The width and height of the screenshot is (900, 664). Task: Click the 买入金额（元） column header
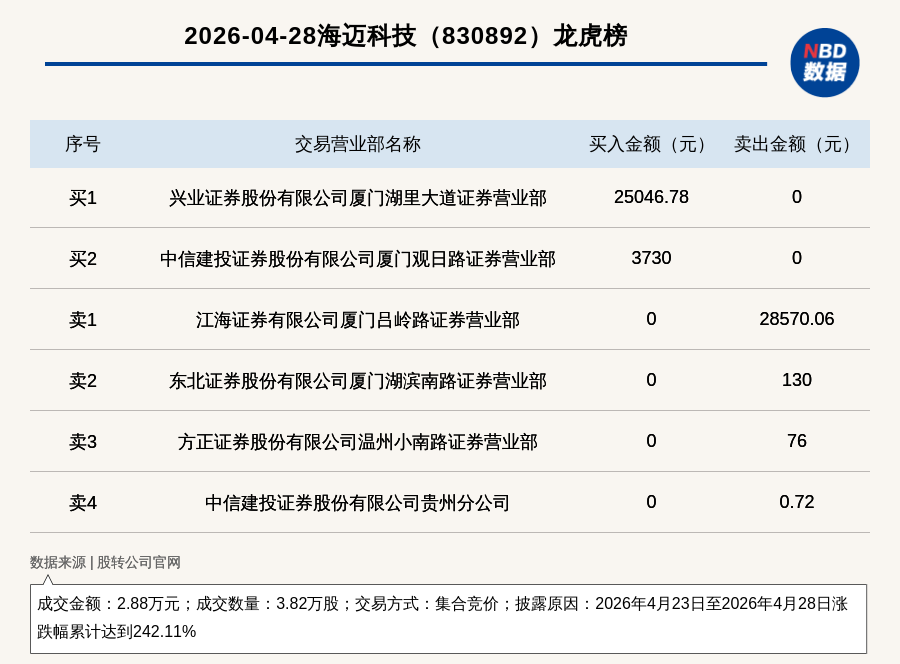coord(651,144)
